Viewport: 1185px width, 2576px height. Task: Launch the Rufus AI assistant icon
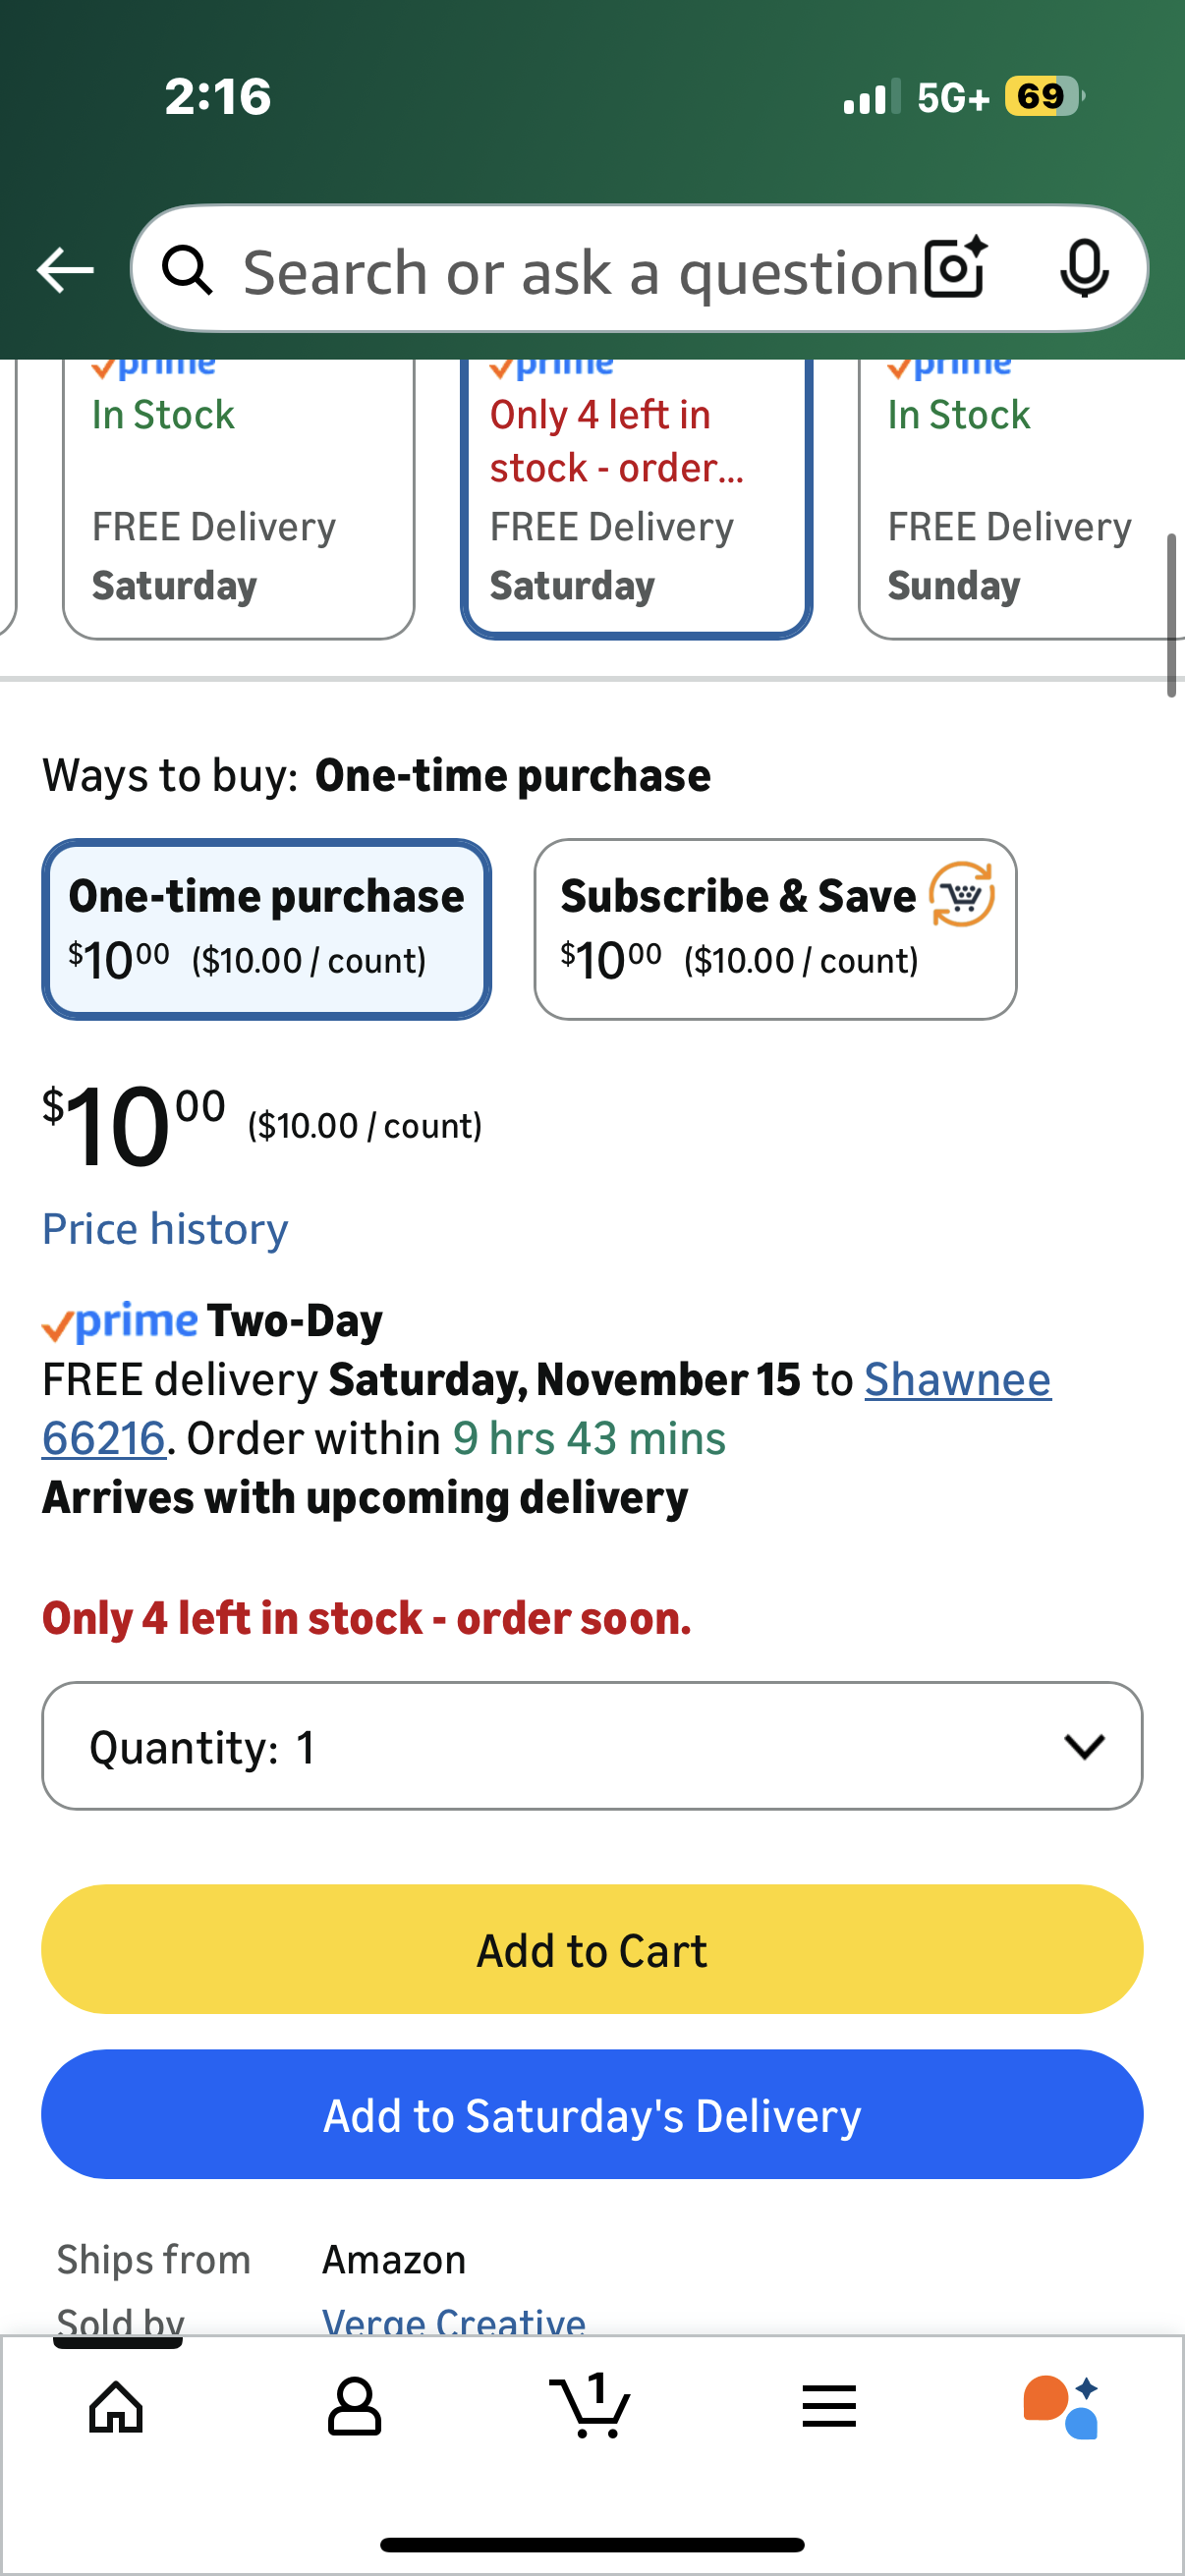[x=1061, y=2406]
